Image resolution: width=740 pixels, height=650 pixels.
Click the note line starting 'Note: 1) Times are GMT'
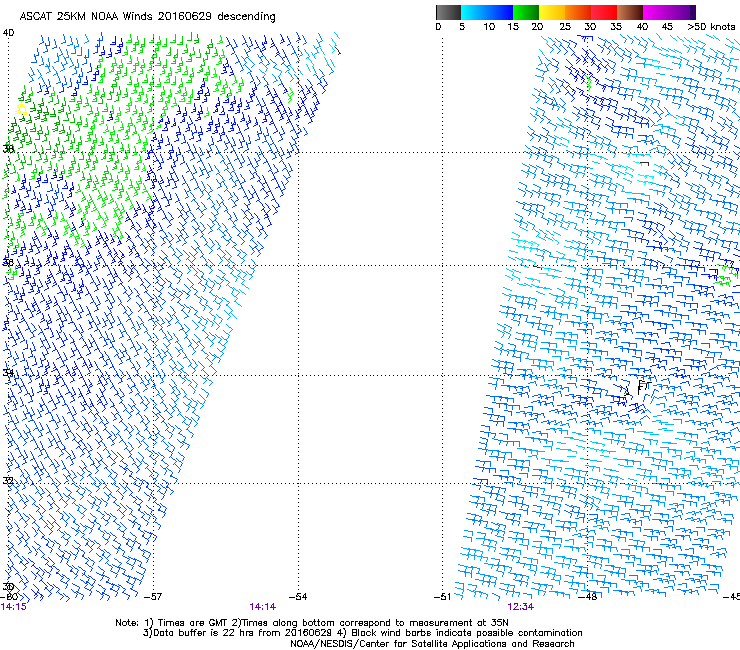(x=312, y=623)
